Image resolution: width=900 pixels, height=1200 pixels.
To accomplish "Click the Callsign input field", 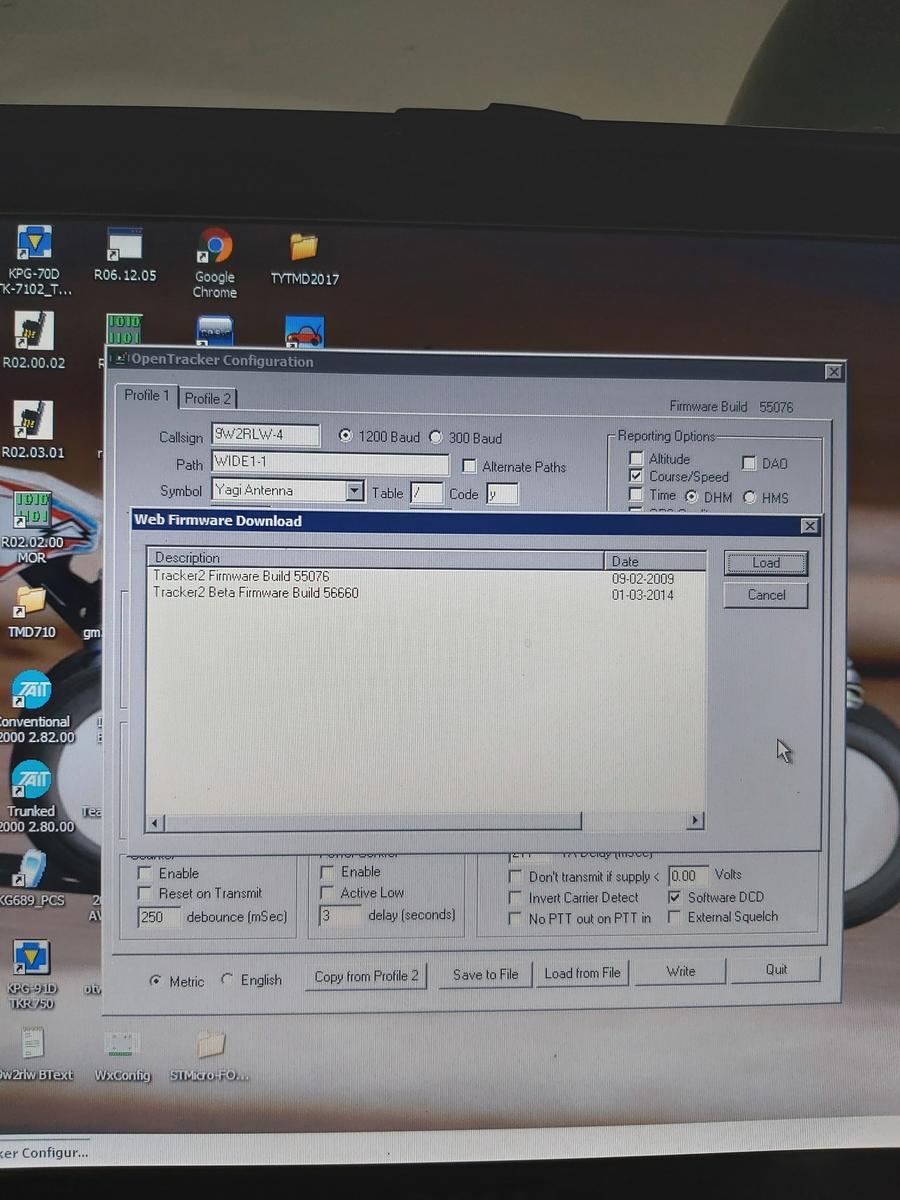I will 265,436.
